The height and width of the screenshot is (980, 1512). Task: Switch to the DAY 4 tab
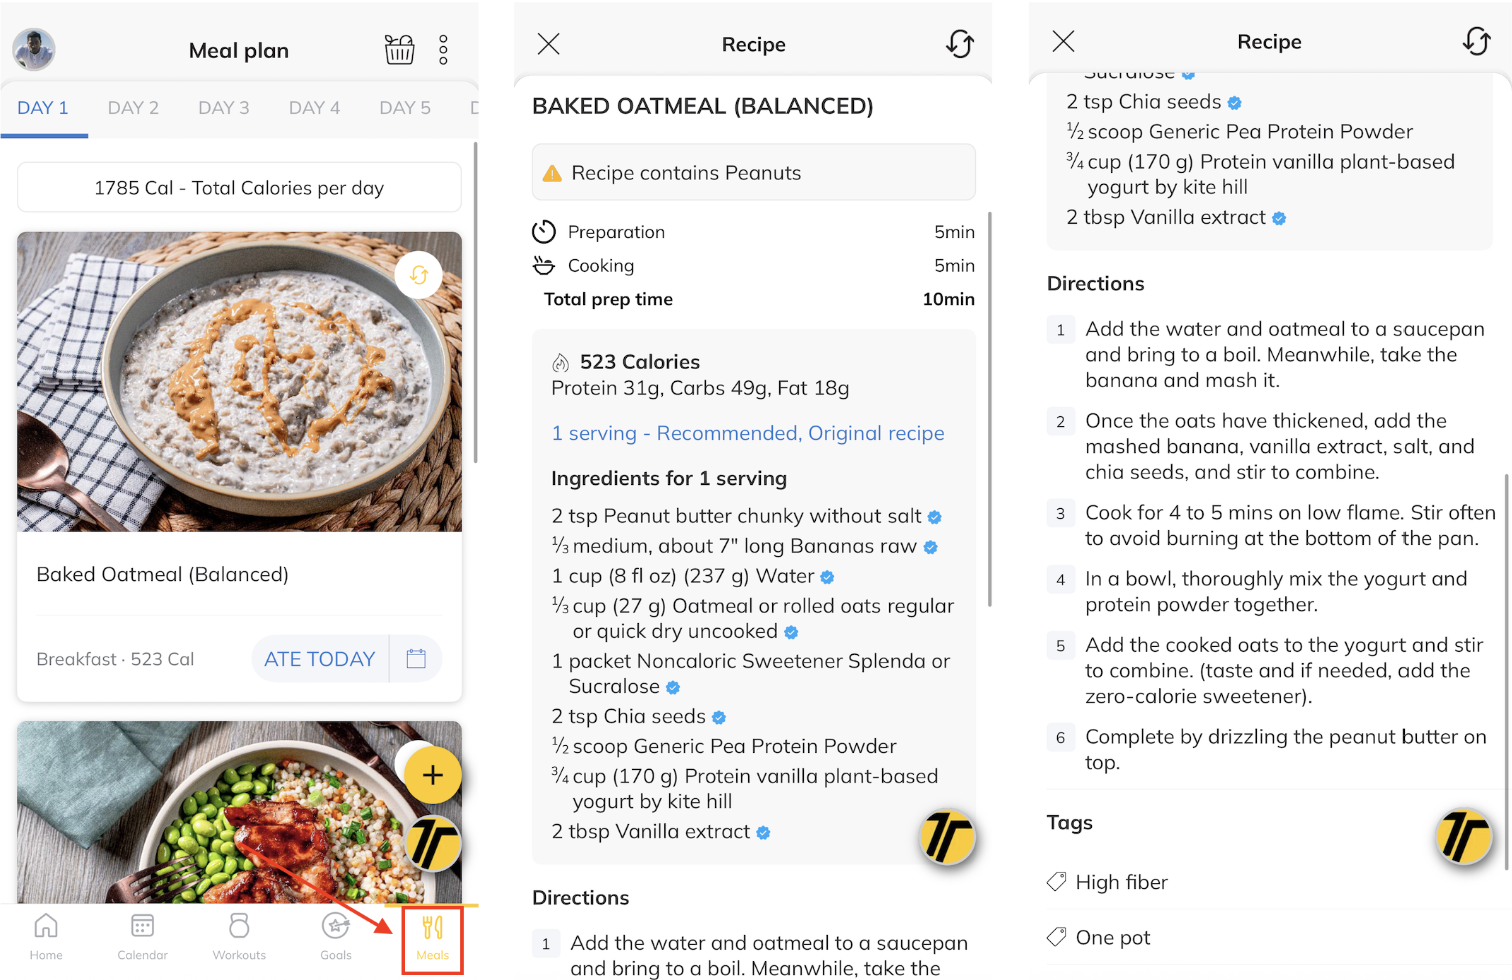point(314,108)
